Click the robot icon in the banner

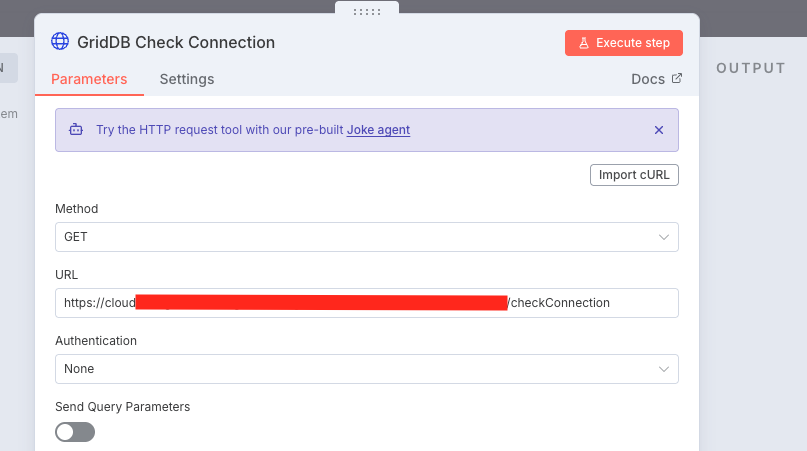coord(76,130)
